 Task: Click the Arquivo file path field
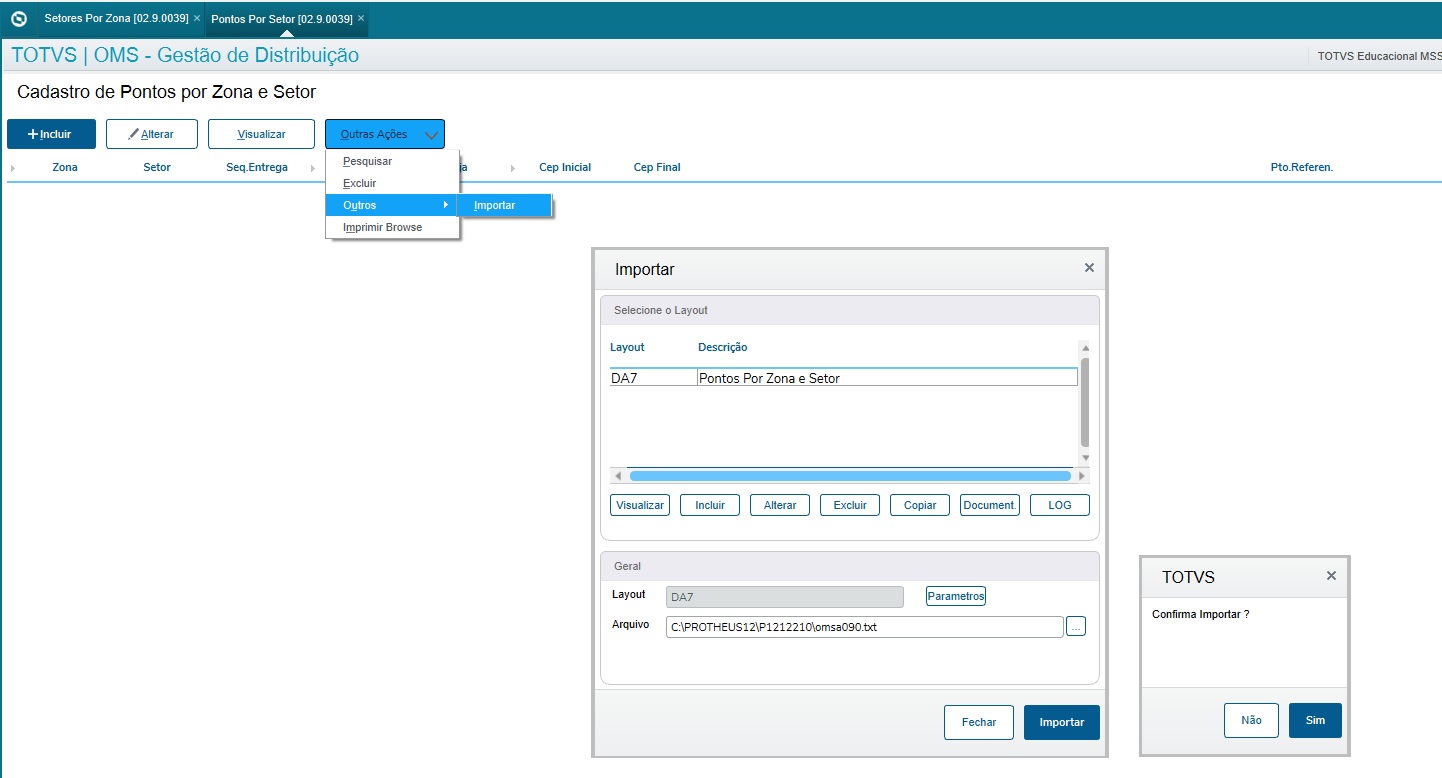(864, 627)
